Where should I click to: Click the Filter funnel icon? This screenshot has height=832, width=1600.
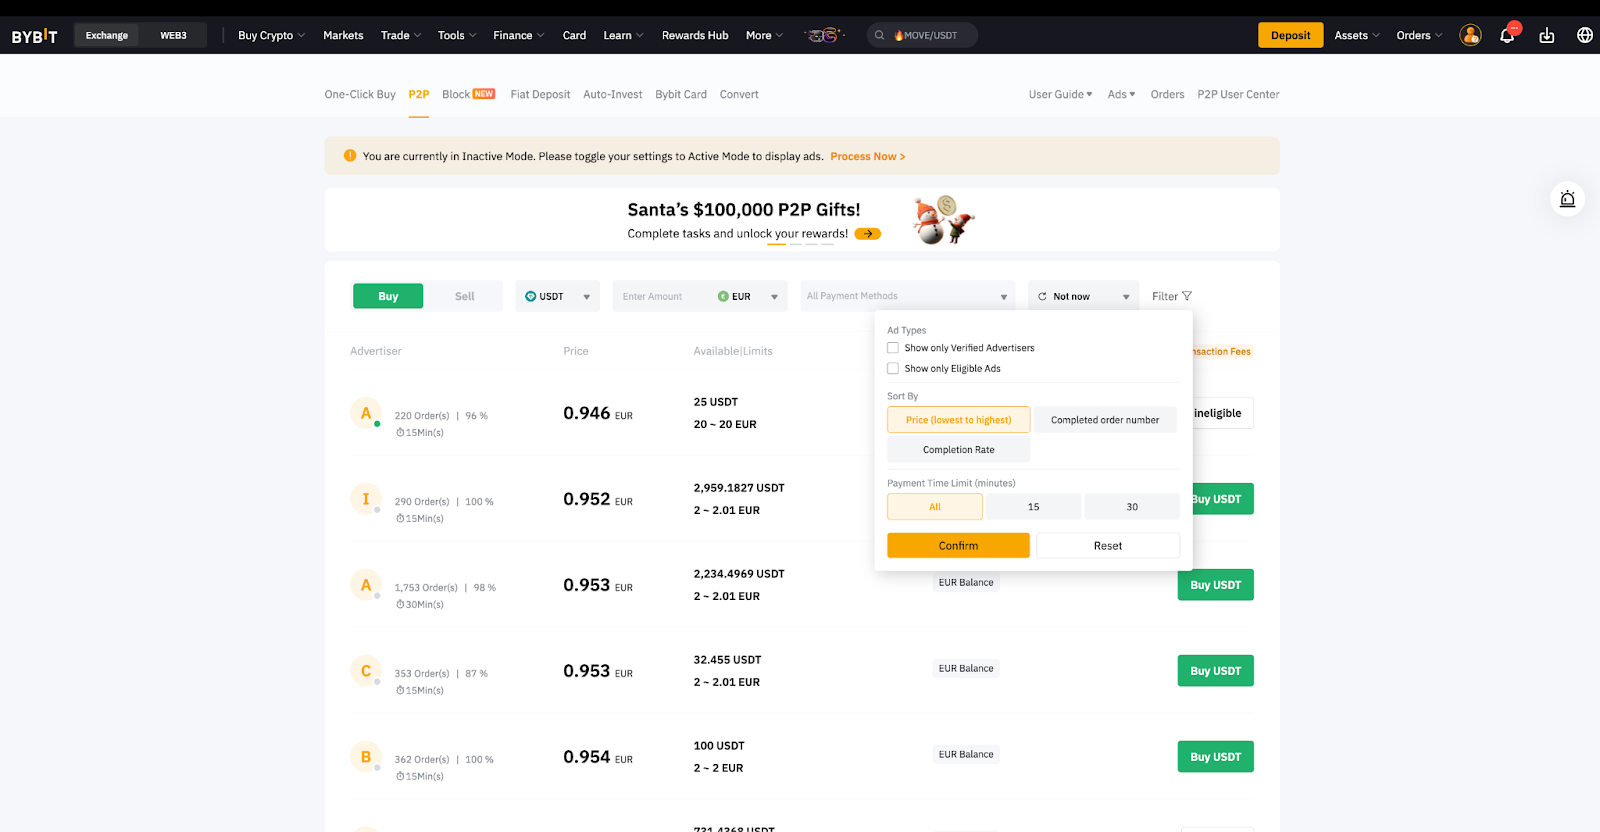pyautogui.click(x=1187, y=296)
